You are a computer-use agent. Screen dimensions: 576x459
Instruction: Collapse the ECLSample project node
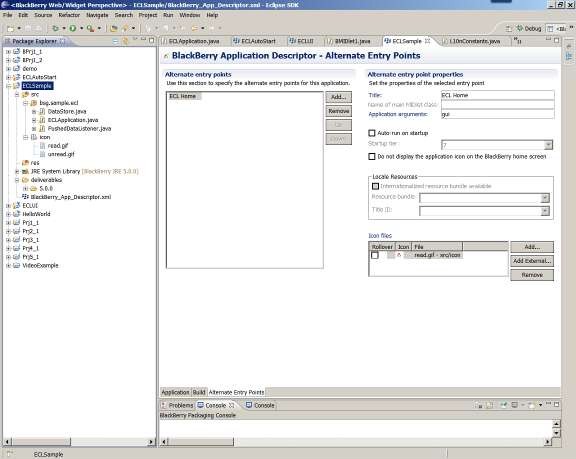[x=8, y=86]
